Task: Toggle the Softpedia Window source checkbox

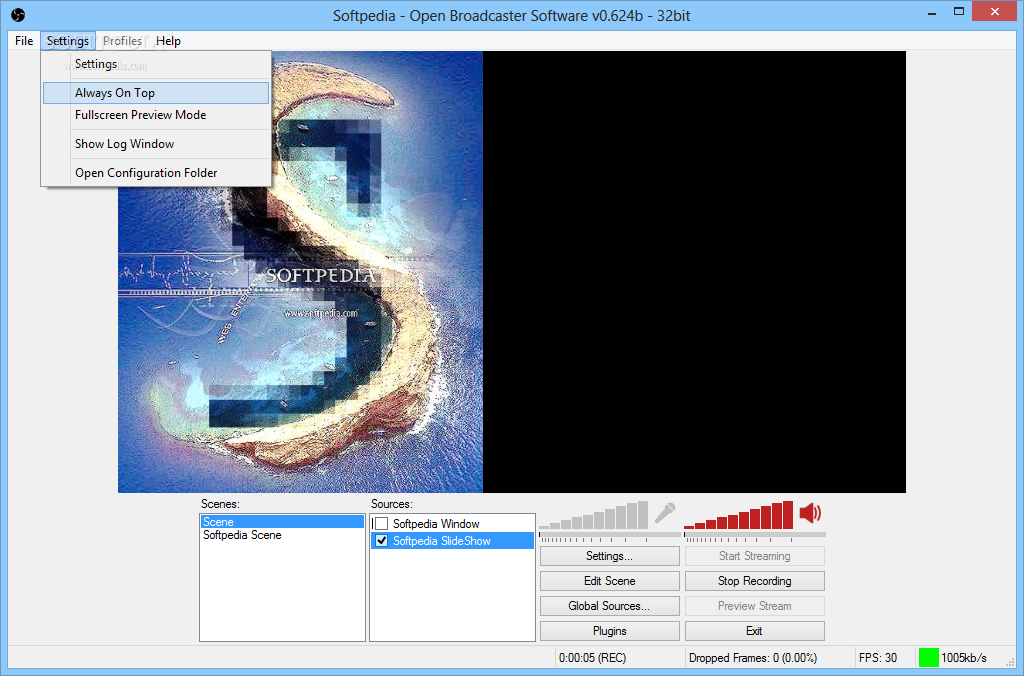Action: [x=381, y=524]
